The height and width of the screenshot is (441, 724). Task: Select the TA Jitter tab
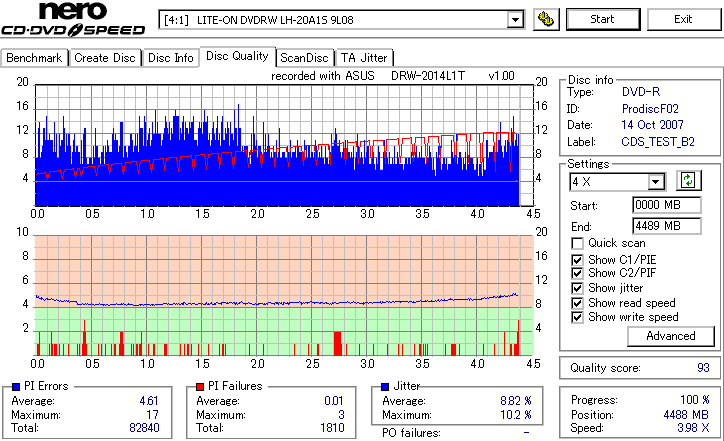364,58
